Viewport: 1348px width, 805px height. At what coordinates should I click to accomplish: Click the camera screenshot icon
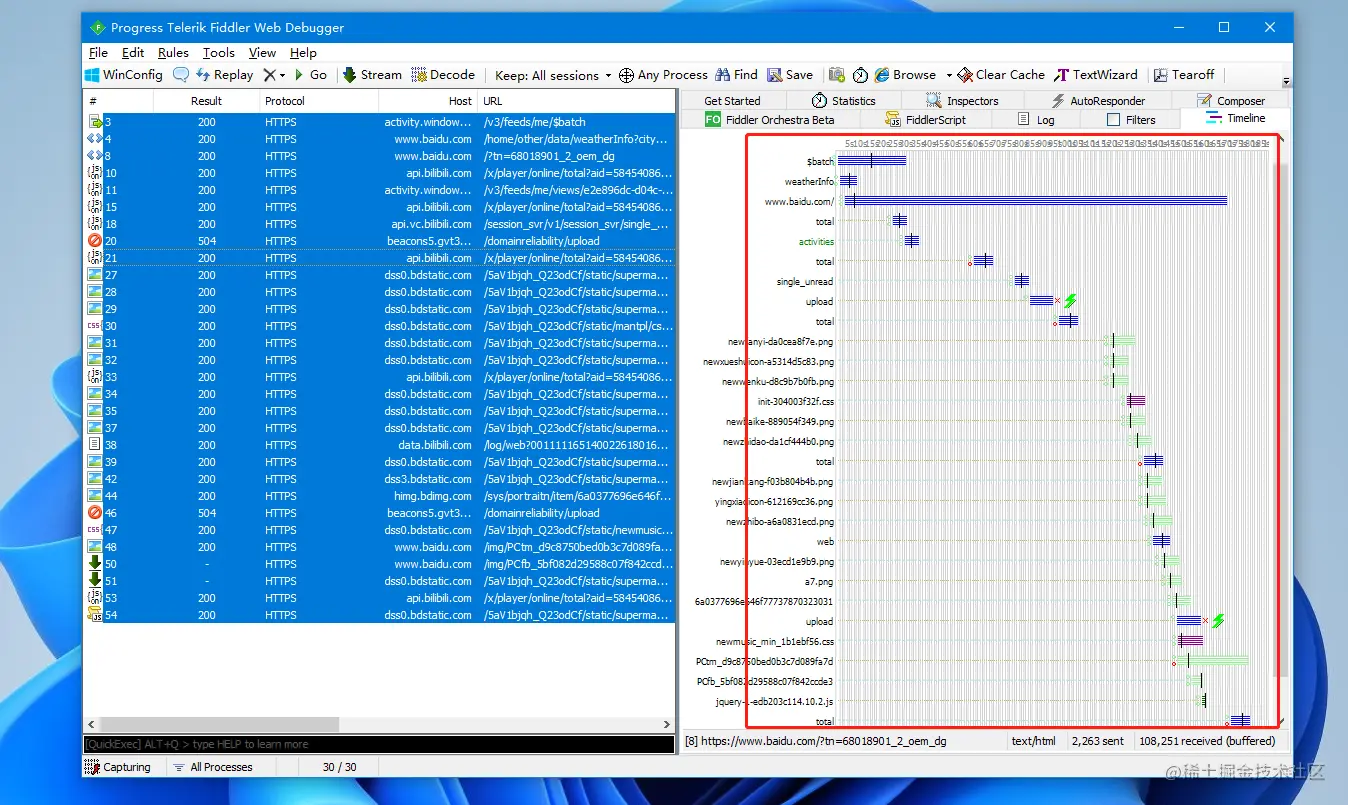pos(837,75)
